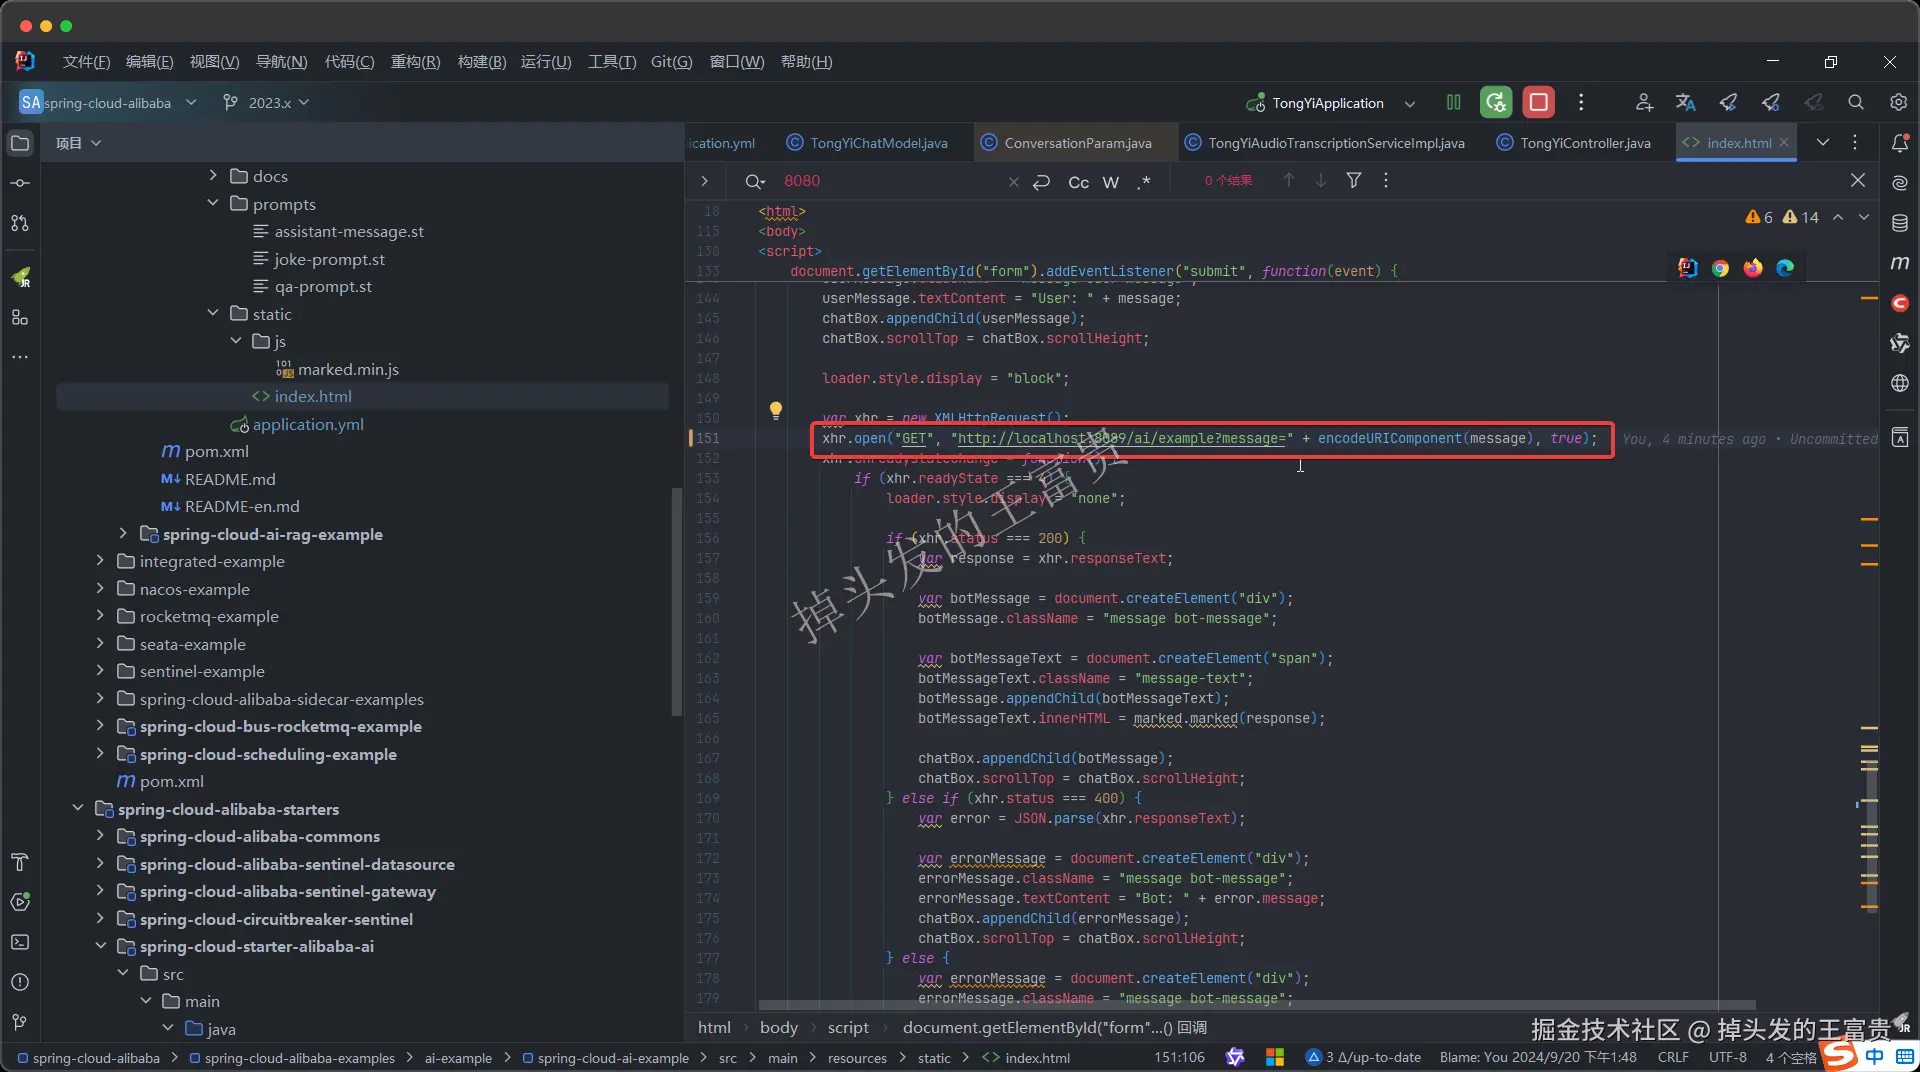The width and height of the screenshot is (1920, 1072).
Task: Open the Notifications bell icon
Action: (1900, 143)
